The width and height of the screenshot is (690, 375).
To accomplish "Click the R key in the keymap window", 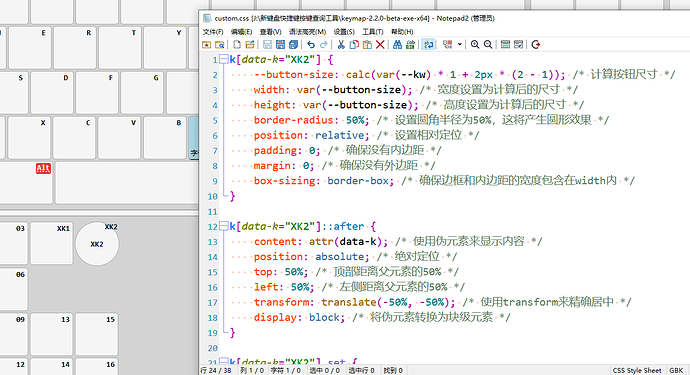I will [x=75, y=48].
